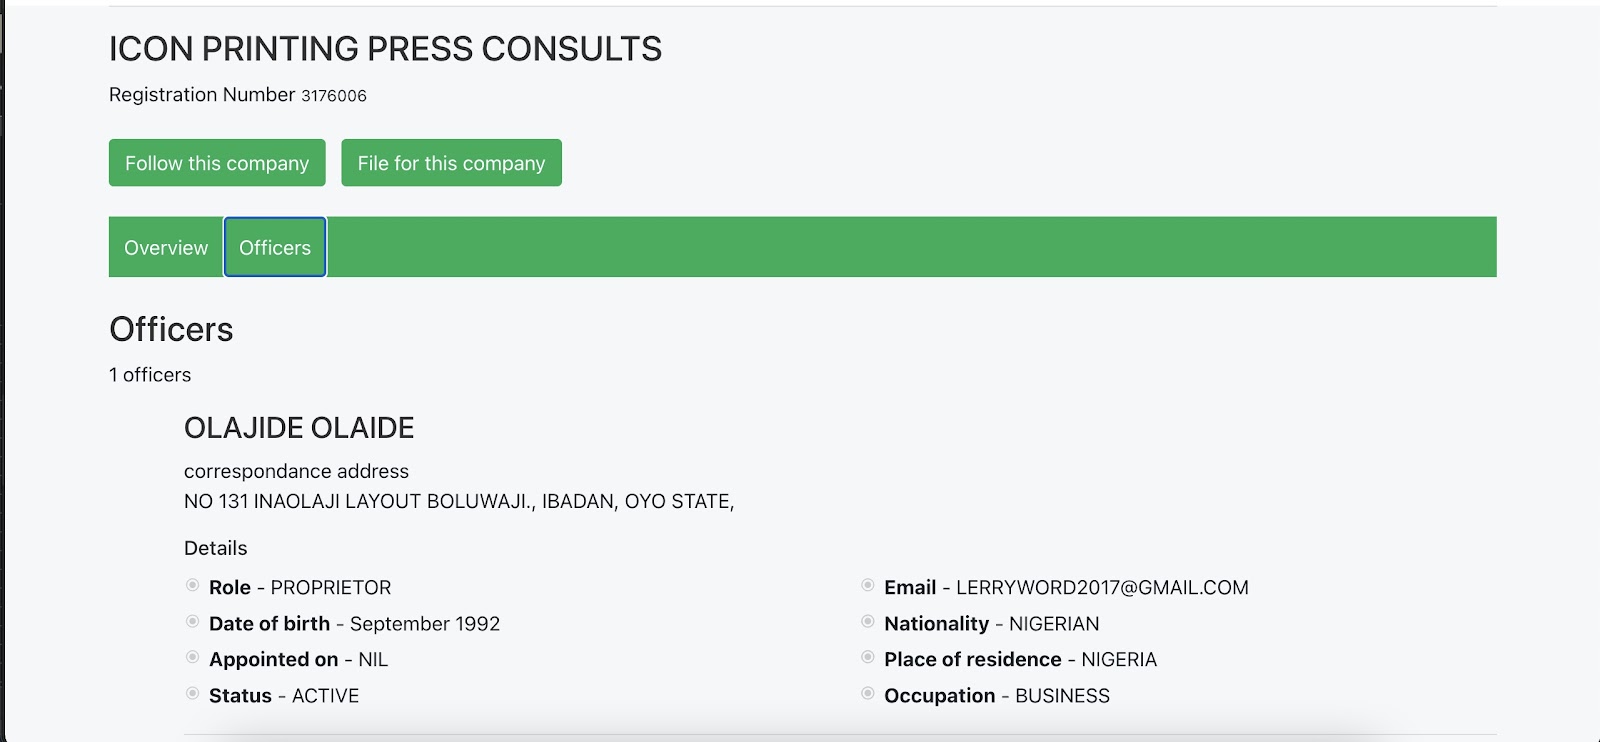The height and width of the screenshot is (742, 1600).
Task: Switch to the Overview tab
Action: [166, 248]
